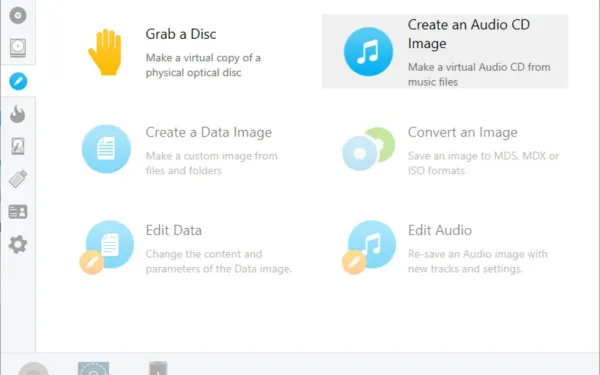Select the blue pencil Image Editor sidebar icon
600x375 pixels.
pos(18,81)
